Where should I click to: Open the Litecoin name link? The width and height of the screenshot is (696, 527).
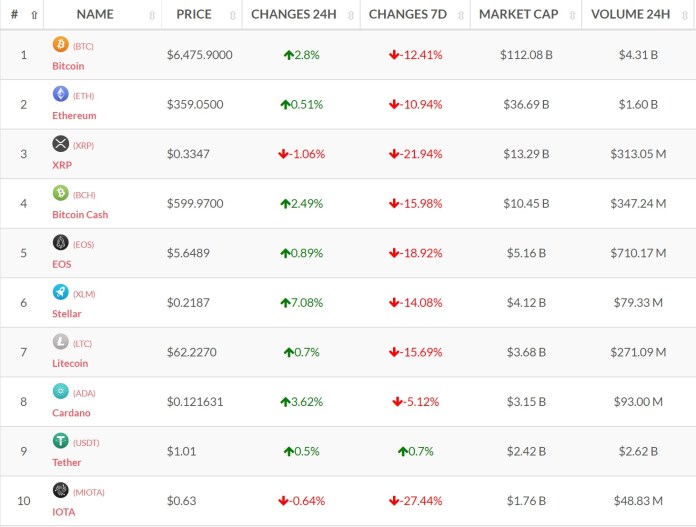70,363
